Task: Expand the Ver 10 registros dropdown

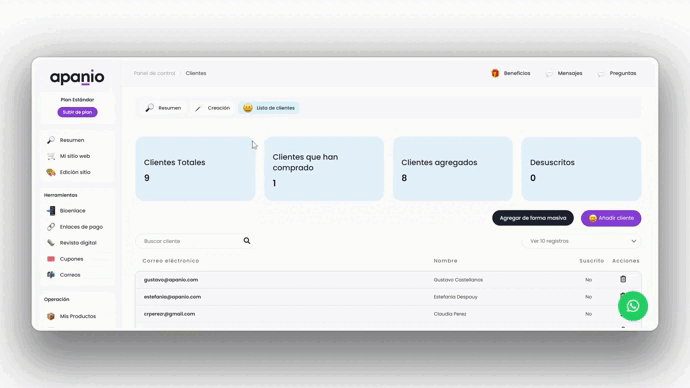Action: point(581,241)
